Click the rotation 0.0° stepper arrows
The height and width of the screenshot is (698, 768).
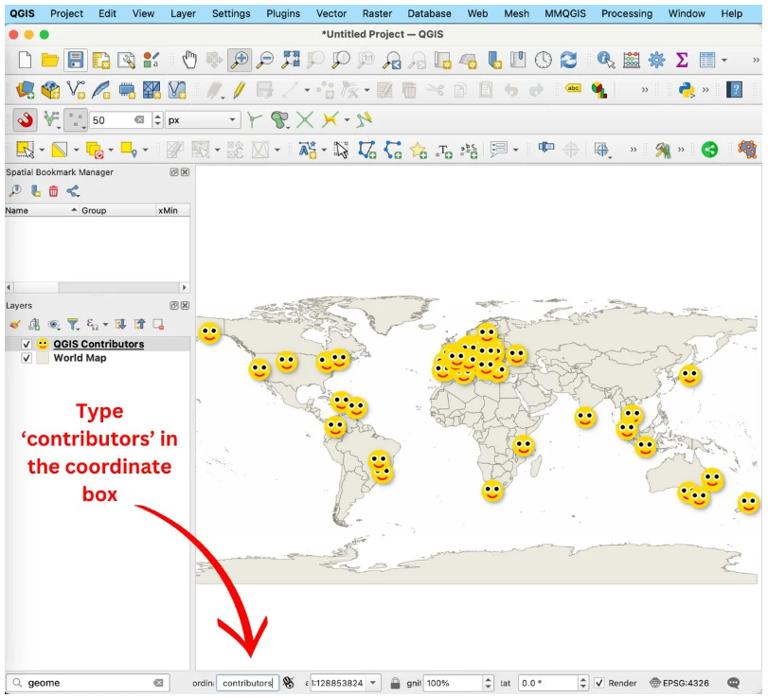coord(582,682)
